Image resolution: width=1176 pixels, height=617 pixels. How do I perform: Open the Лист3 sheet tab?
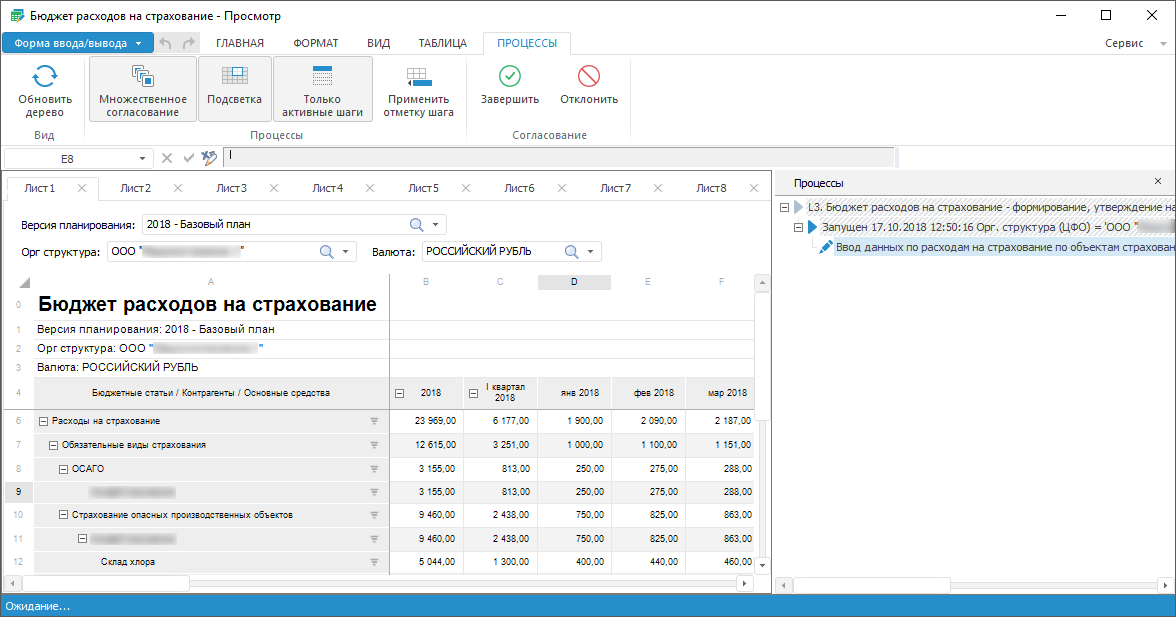(231, 188)
